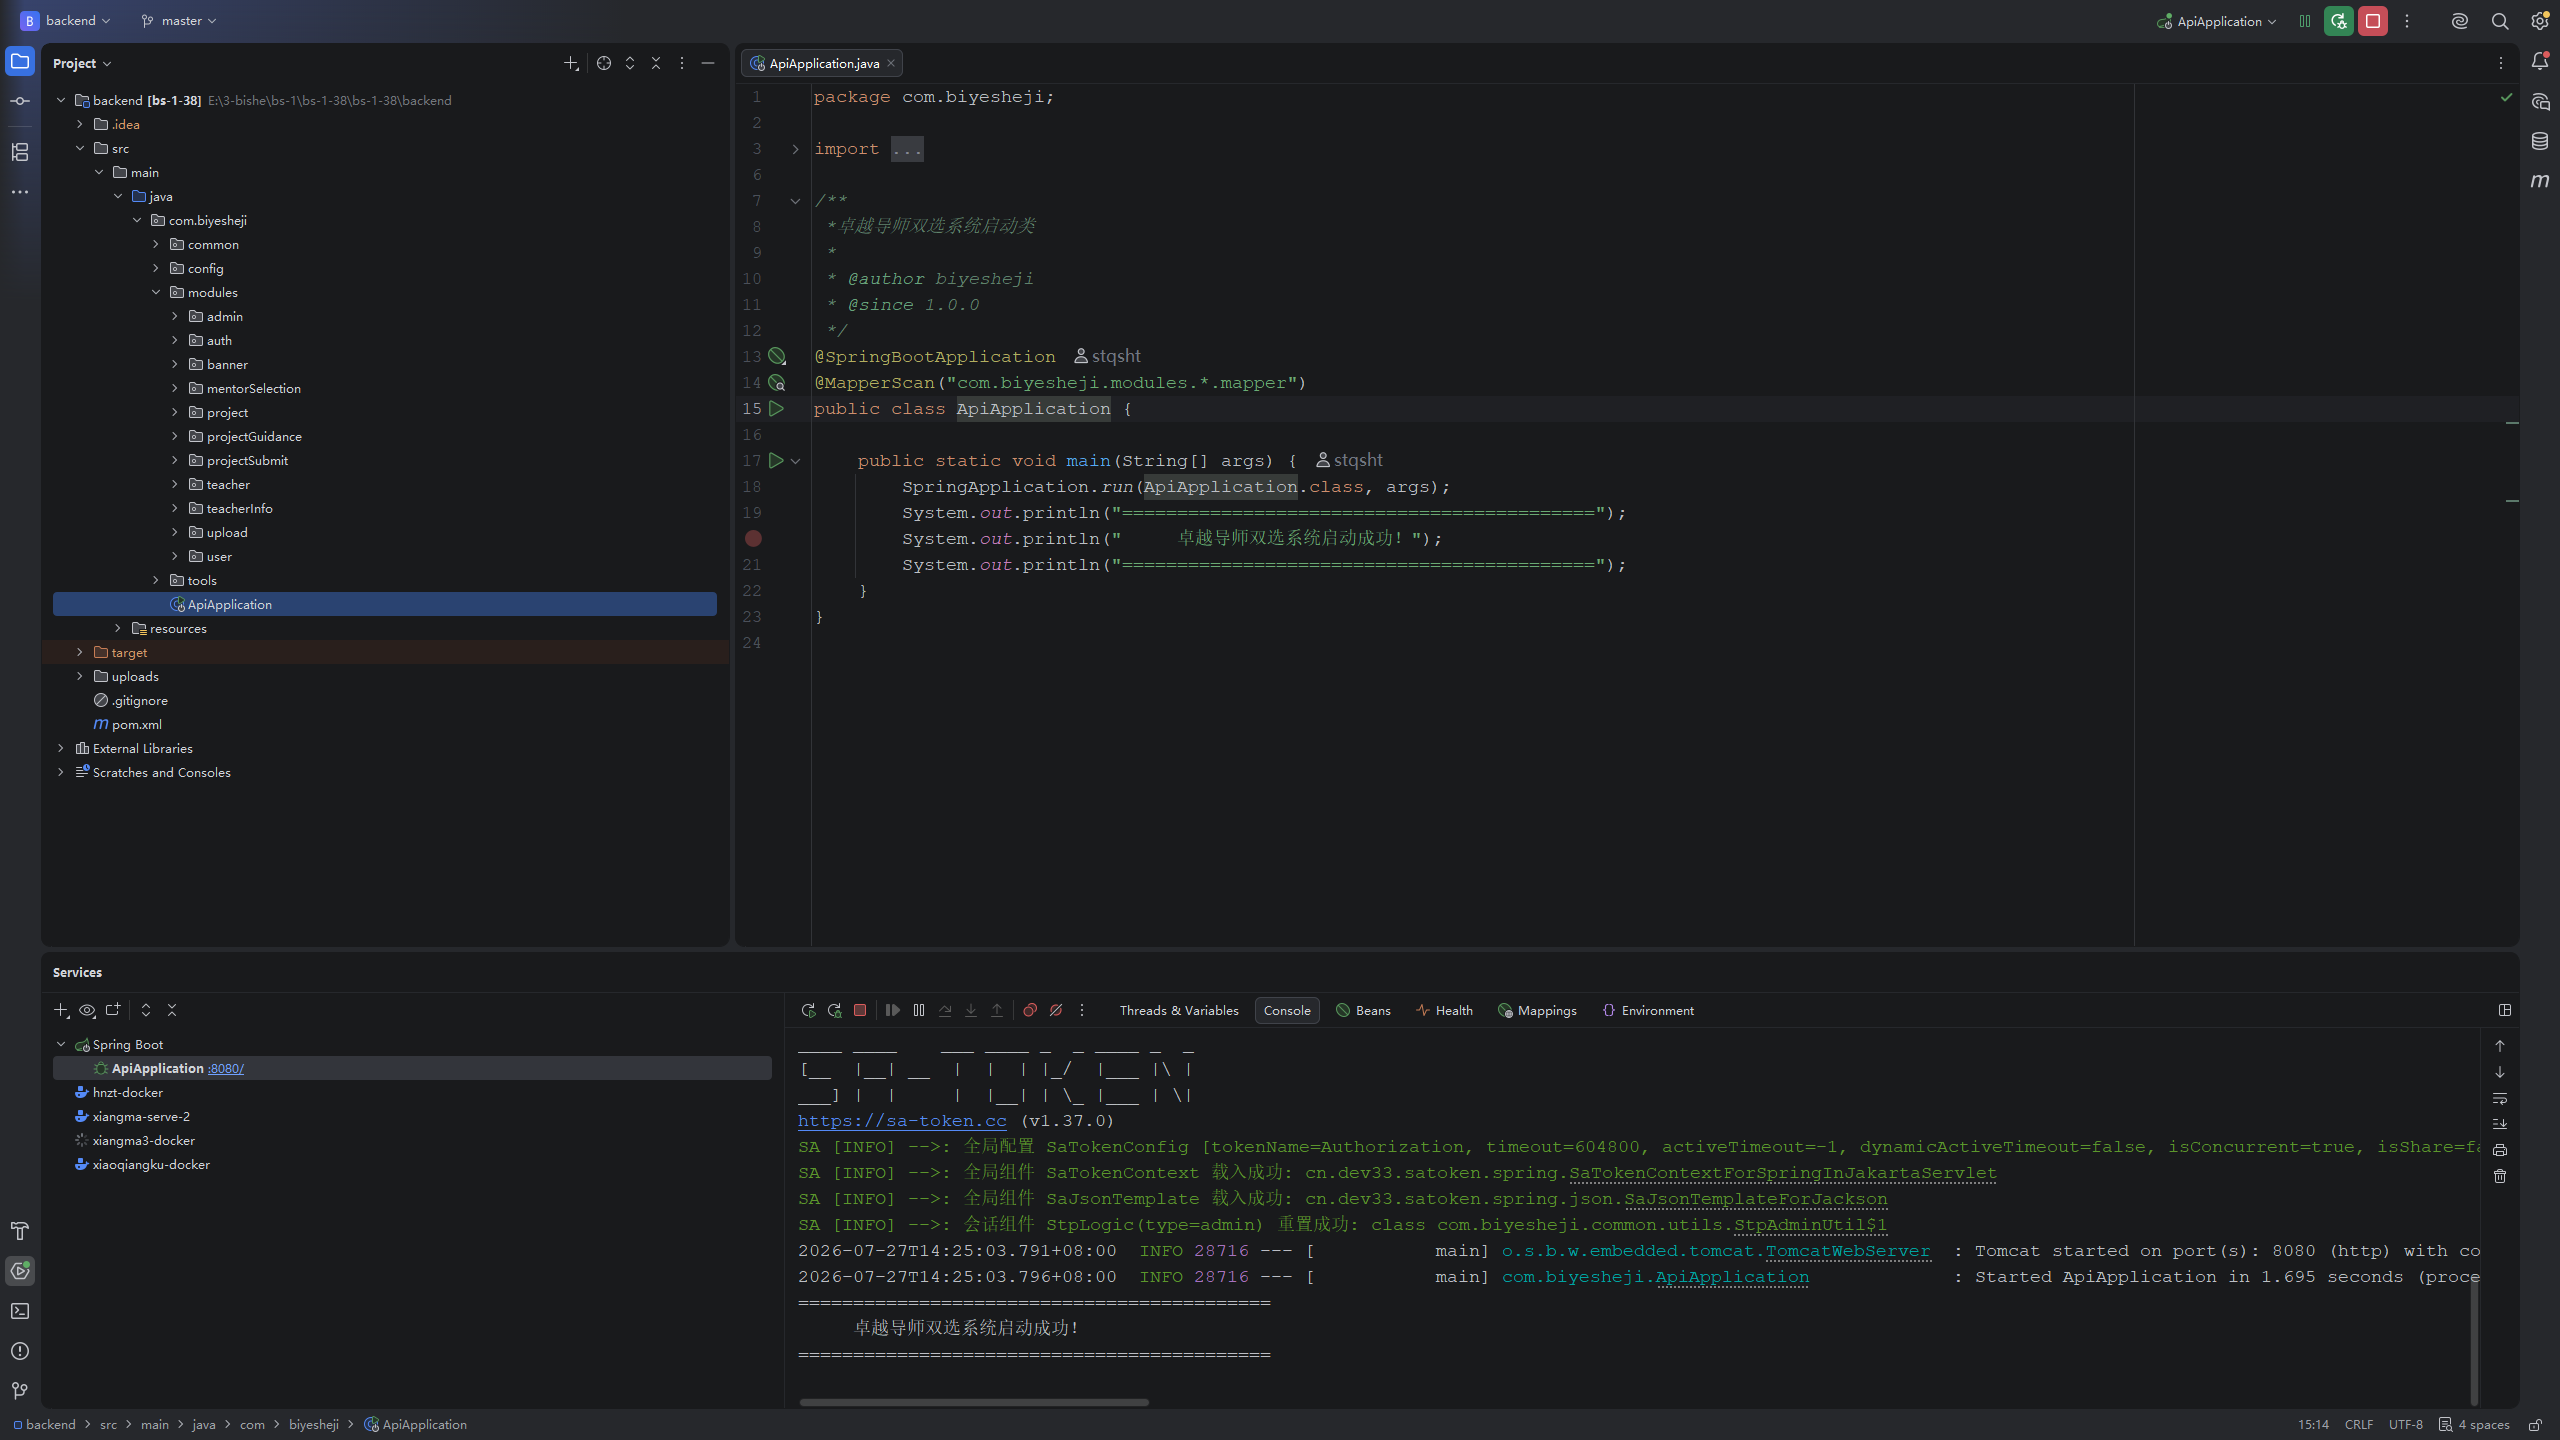
Task: Toggle scroll to end in console
Action: (x=2500, y=1124)
